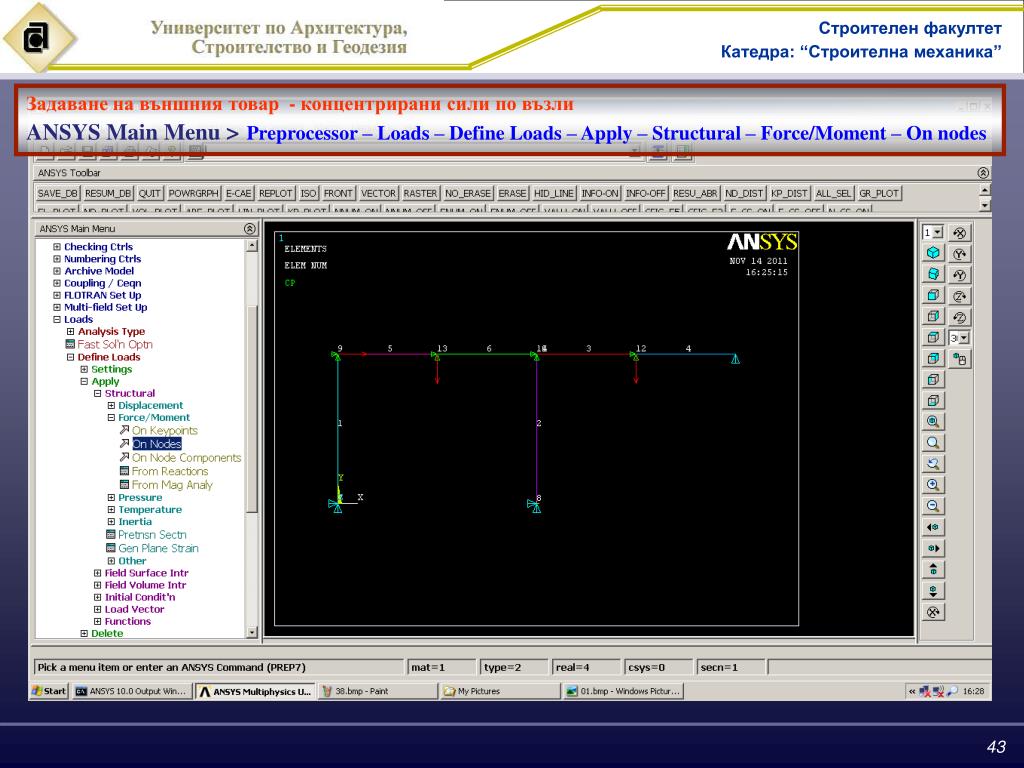Collapse the Define Loads node
Viewport: 1024px width, 768px height.
pos(71,357)
